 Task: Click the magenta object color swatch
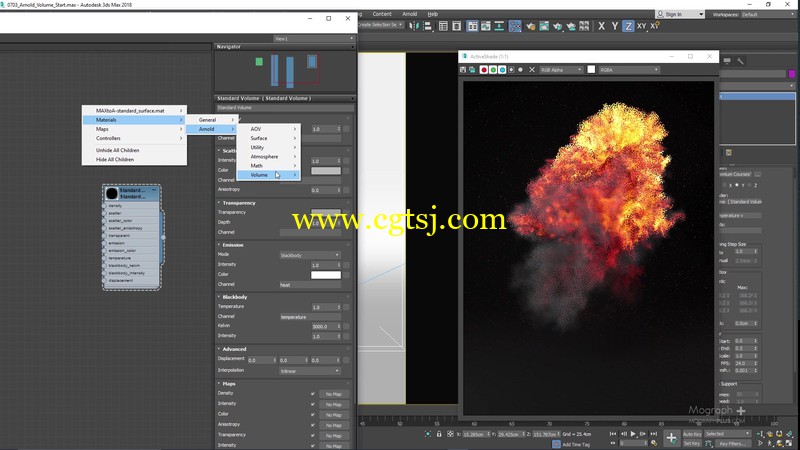point(792,74)
